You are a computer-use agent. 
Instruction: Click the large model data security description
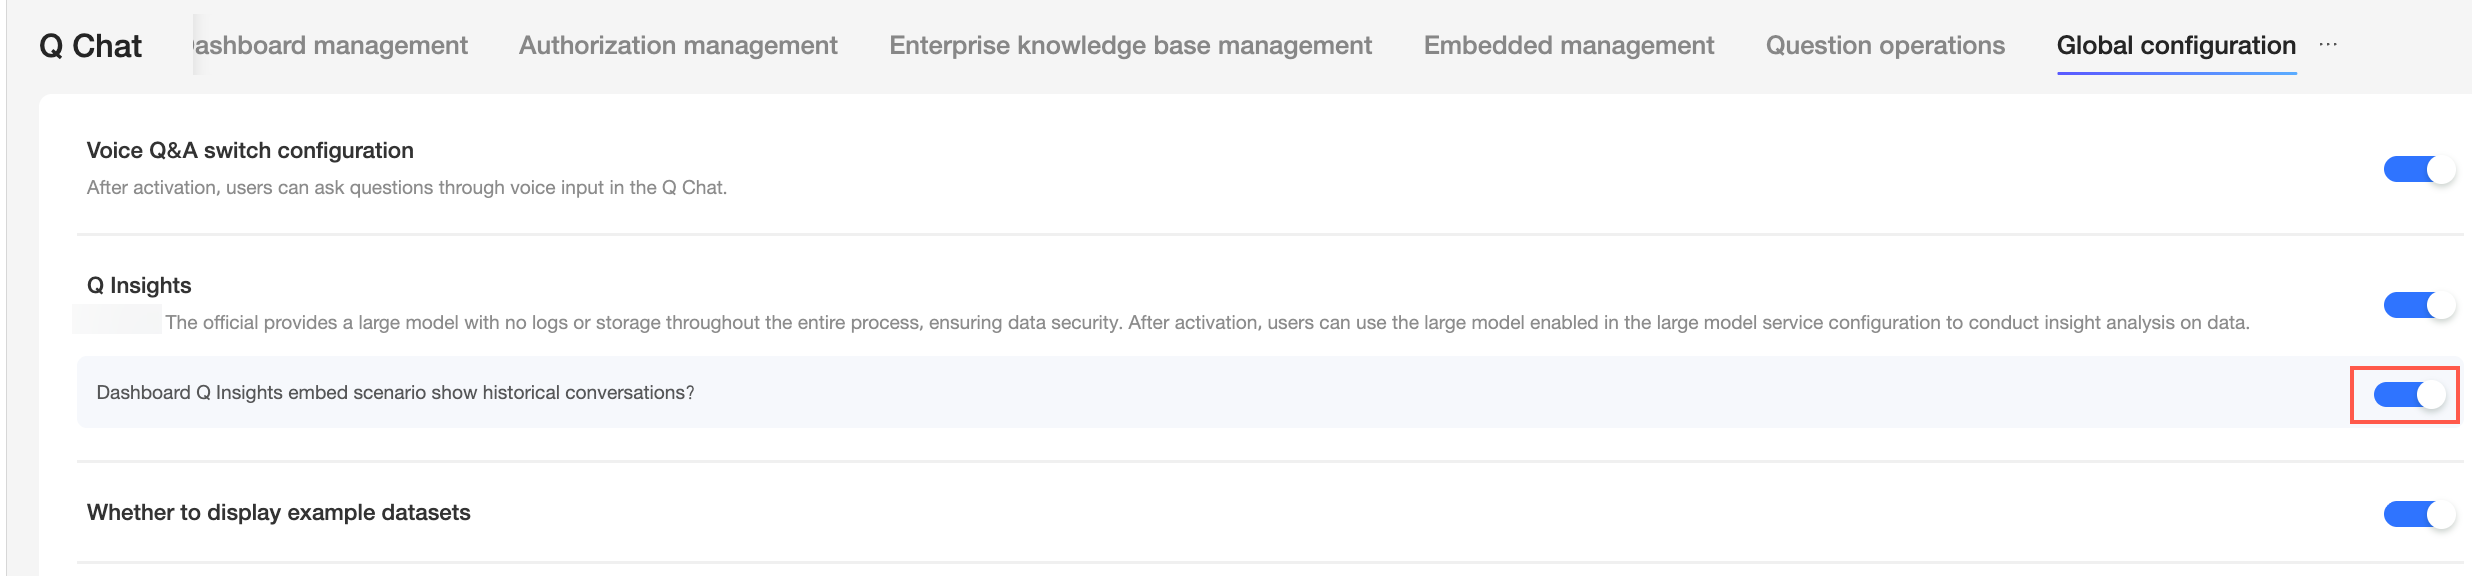point(1206,323)
